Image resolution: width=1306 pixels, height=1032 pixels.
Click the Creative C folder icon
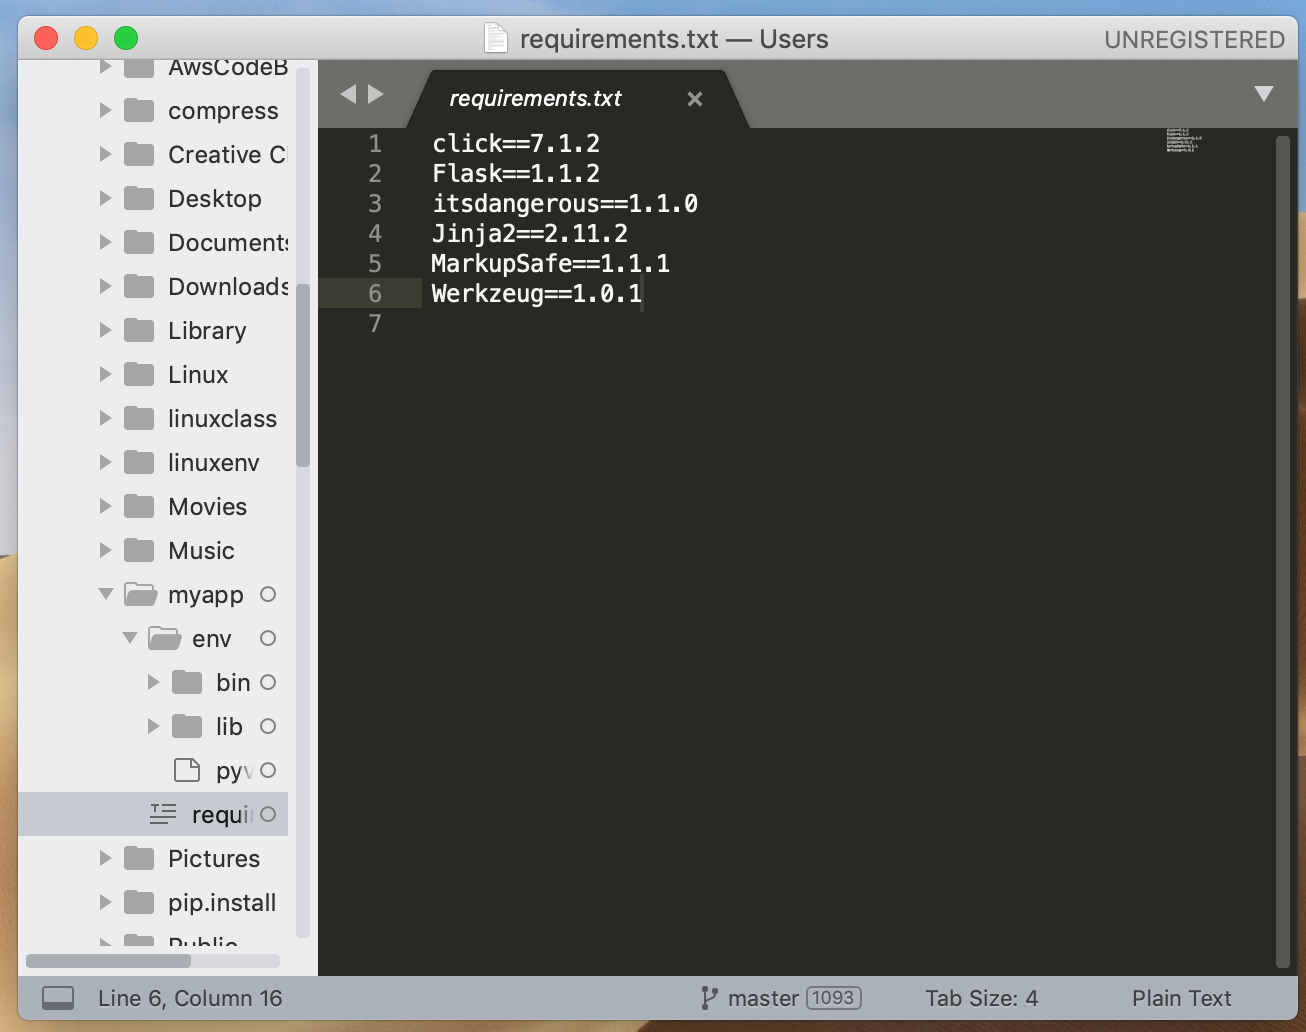[139, 154]
